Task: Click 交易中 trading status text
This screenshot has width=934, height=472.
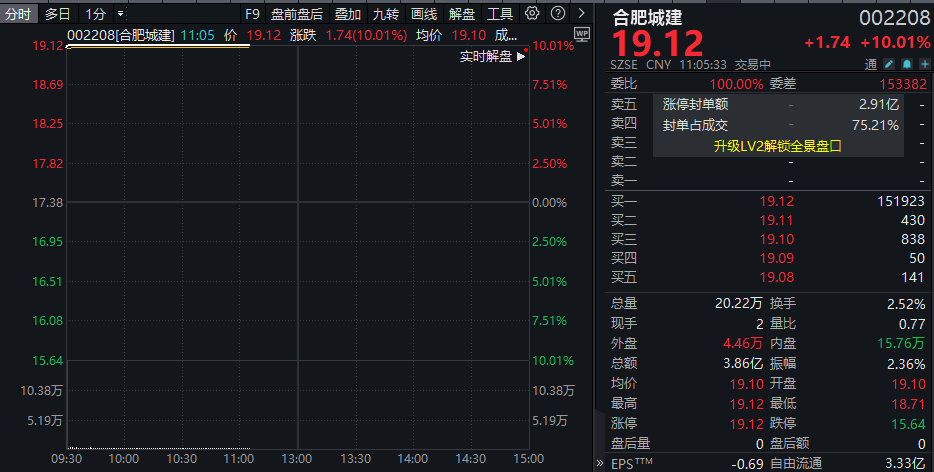Action: click(753, 64)
